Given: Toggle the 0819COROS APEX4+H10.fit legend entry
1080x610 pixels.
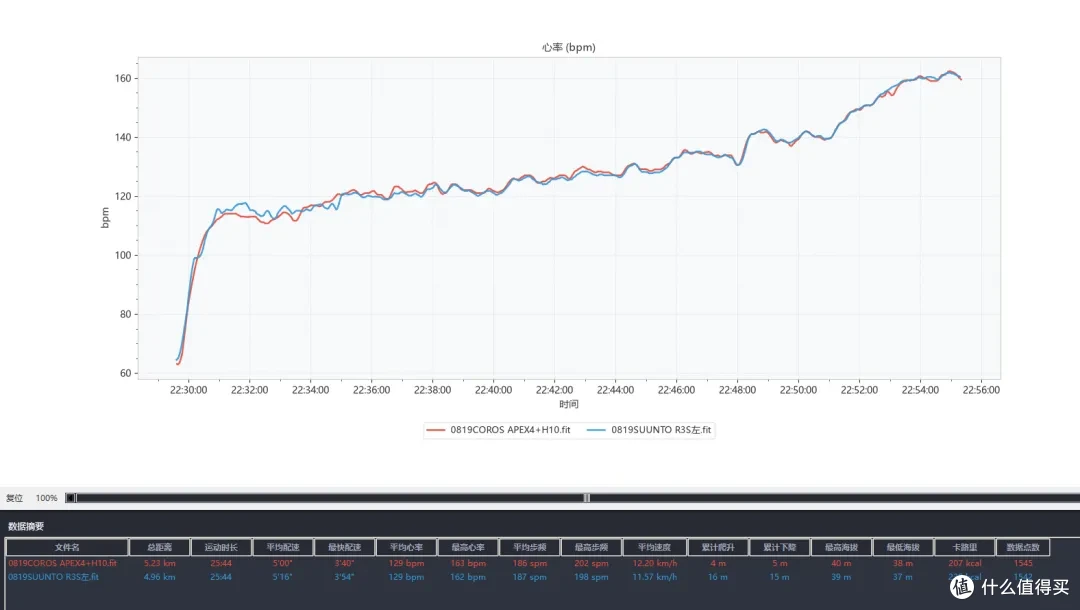Looking at the screenshot, I should tap(499, 430).
